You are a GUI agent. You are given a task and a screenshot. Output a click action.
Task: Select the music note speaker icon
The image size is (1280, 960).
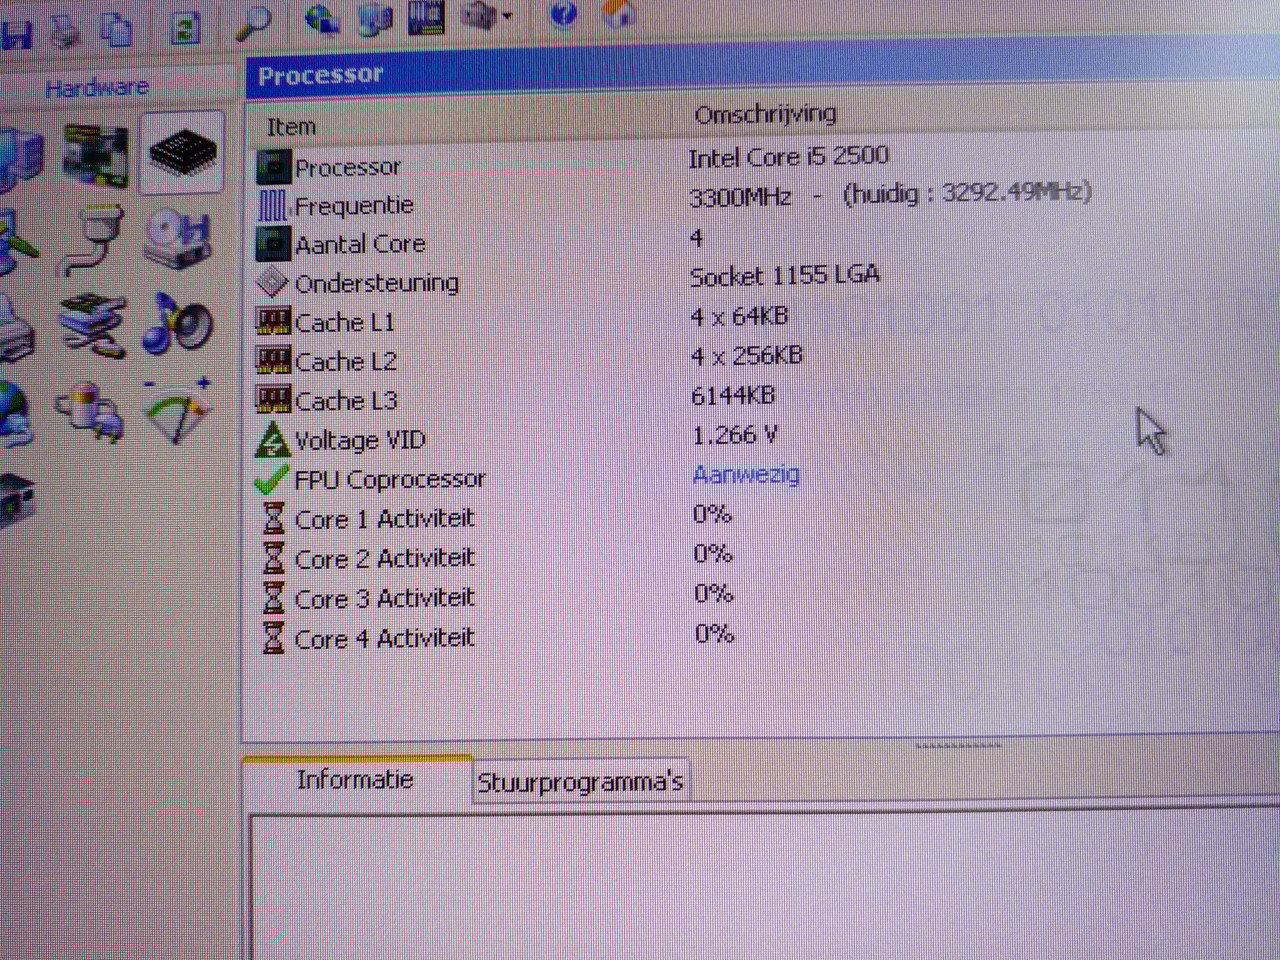178,324
